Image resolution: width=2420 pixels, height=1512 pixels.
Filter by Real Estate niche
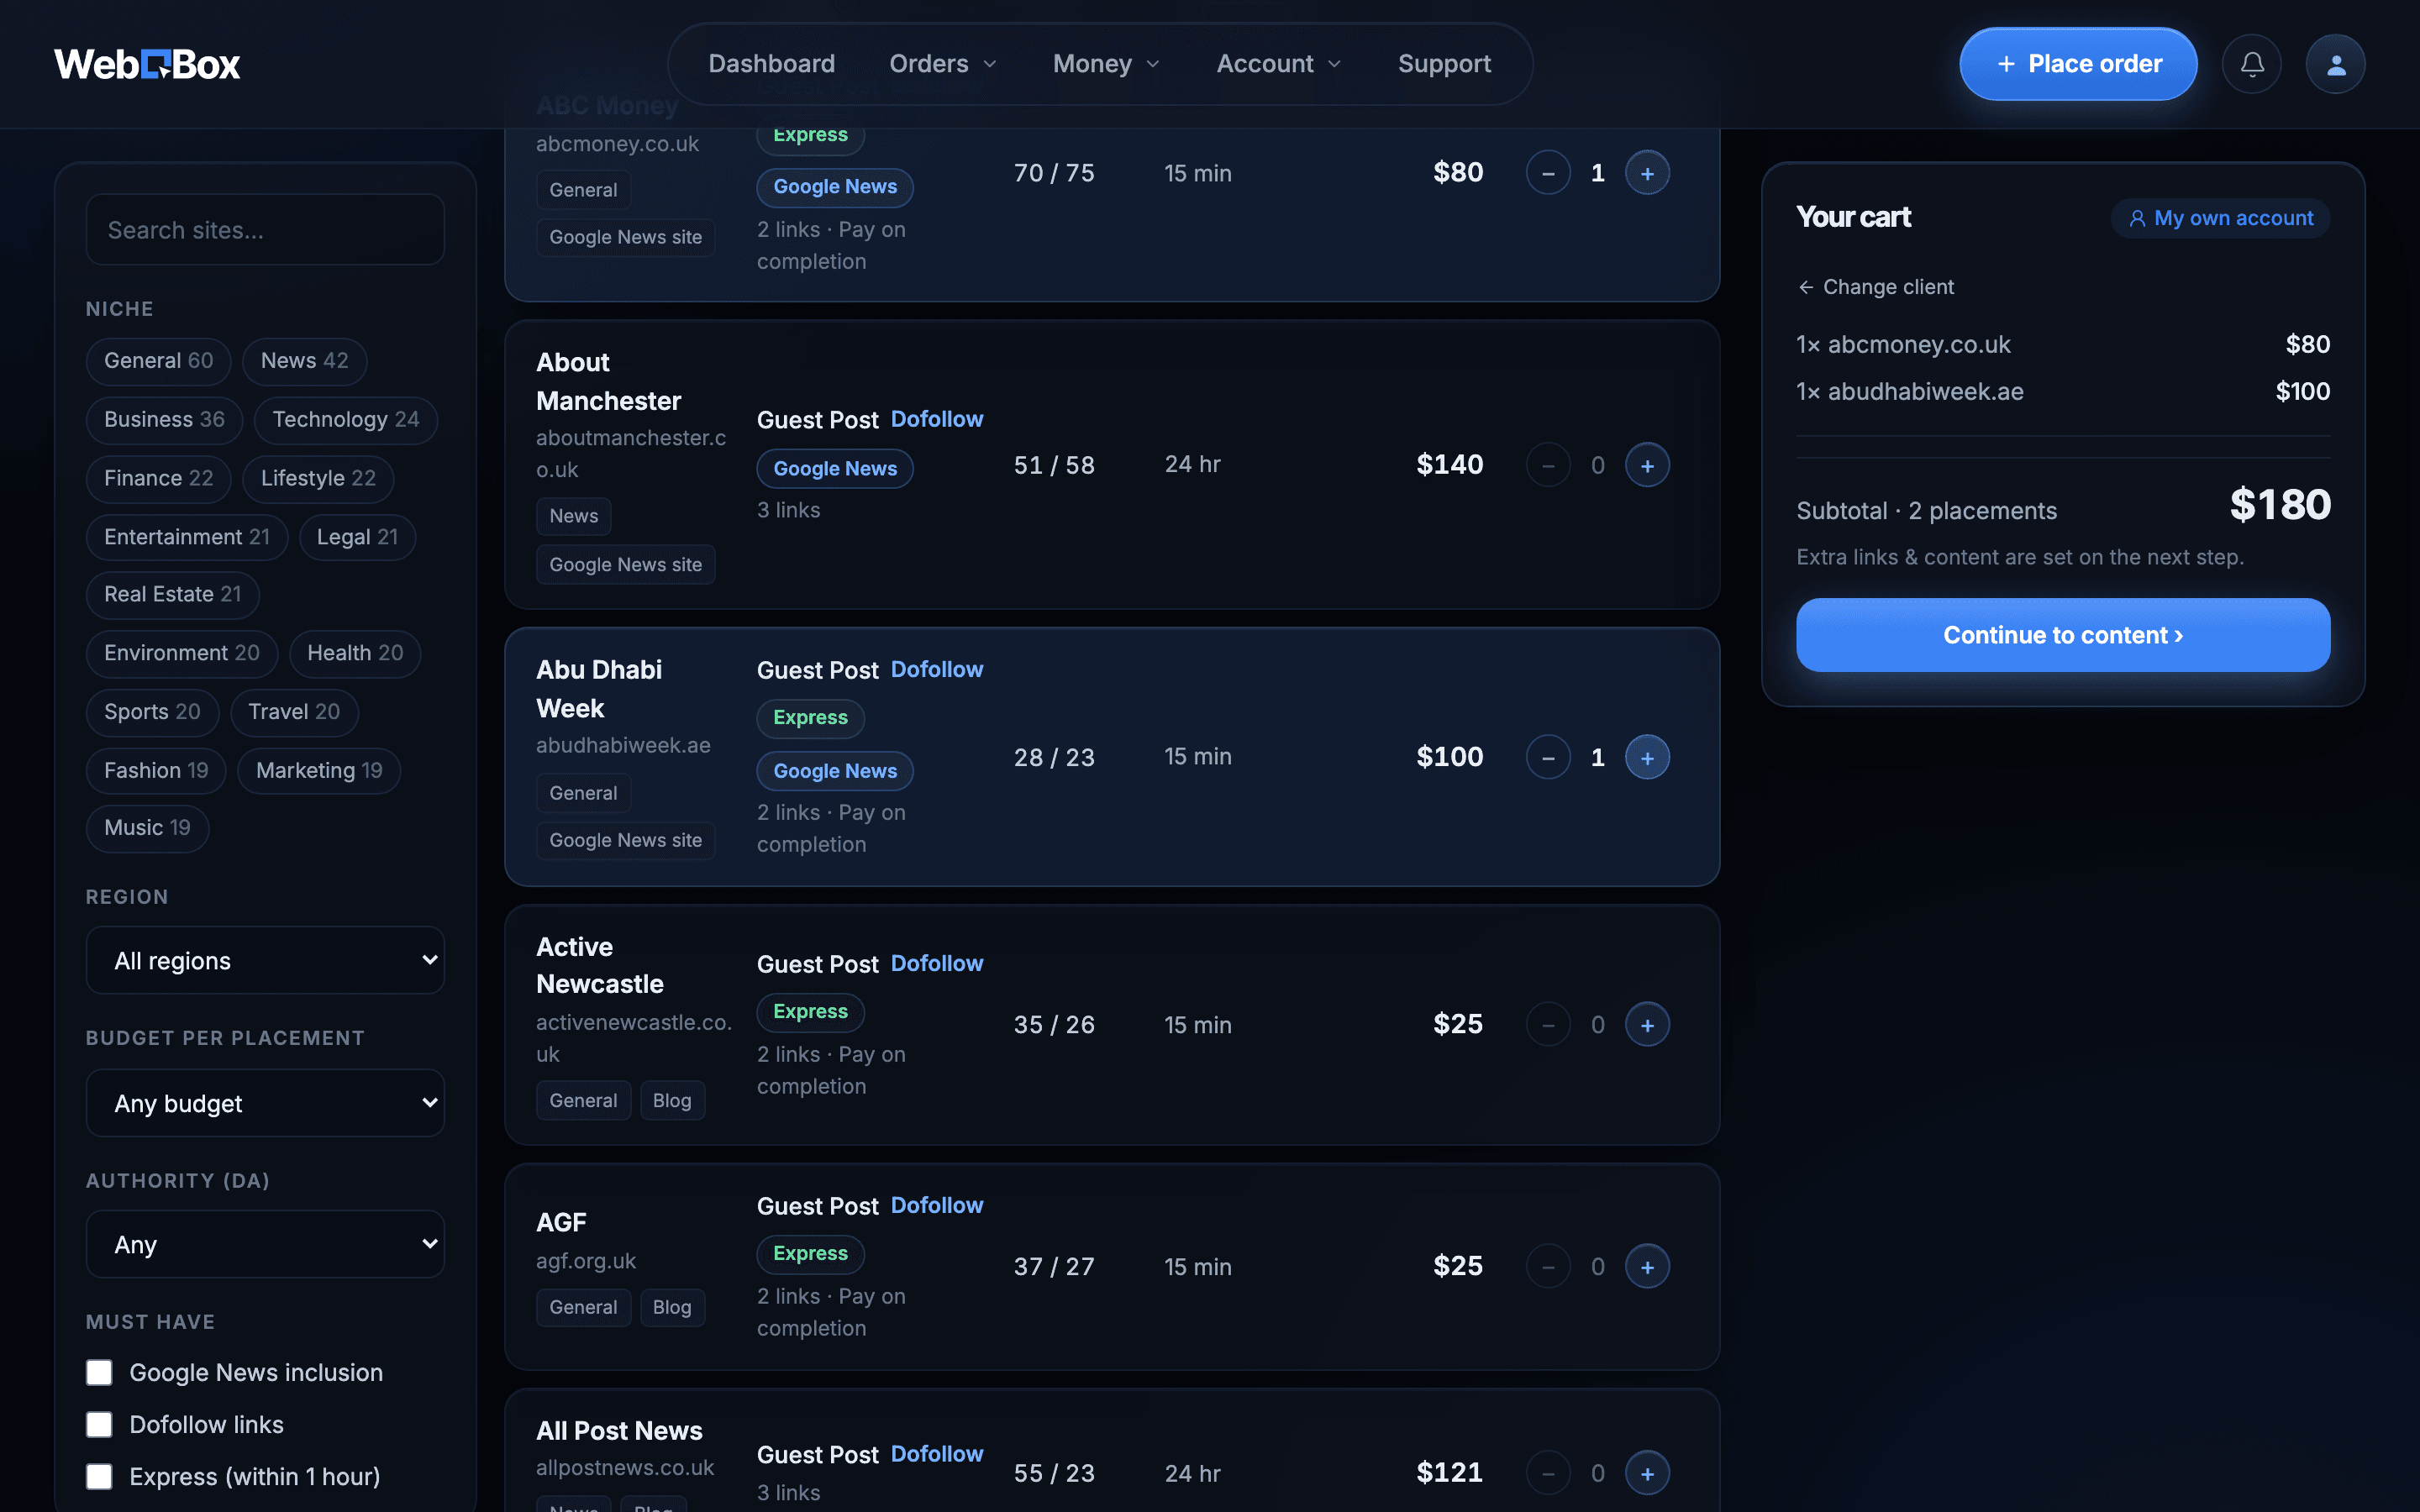click(172, 594)
